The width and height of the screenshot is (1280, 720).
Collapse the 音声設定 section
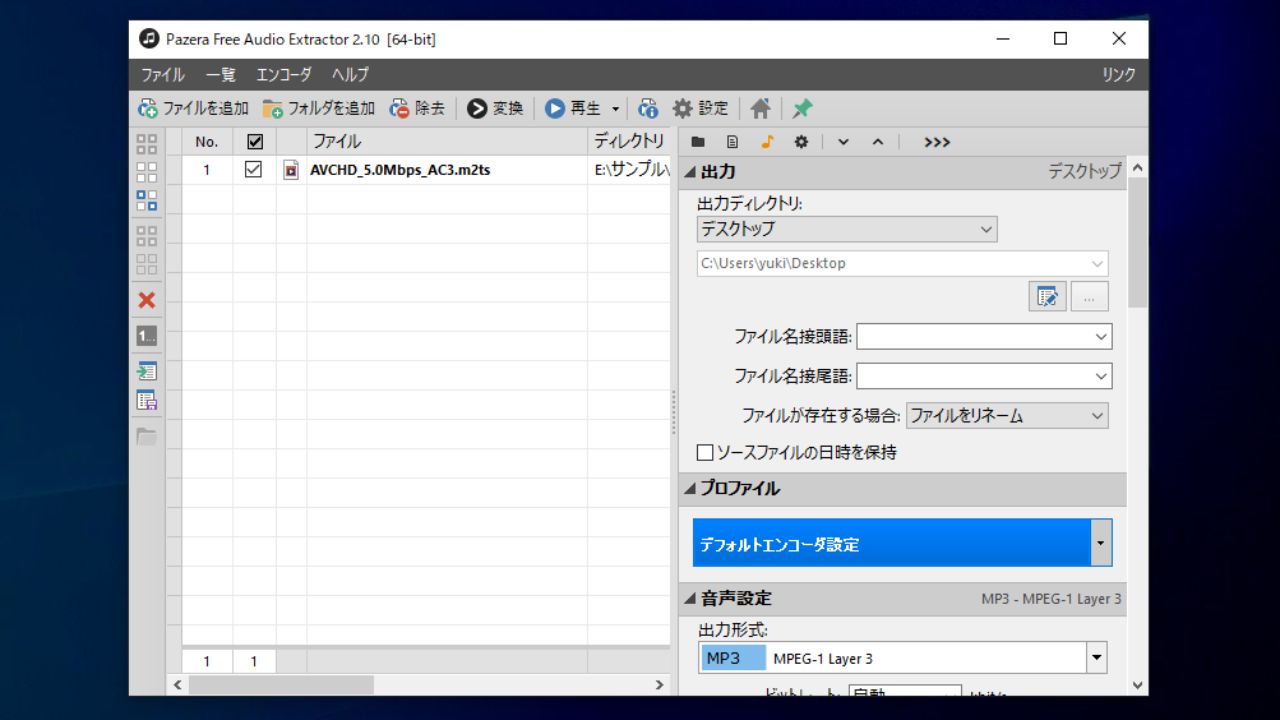(691, 599)
